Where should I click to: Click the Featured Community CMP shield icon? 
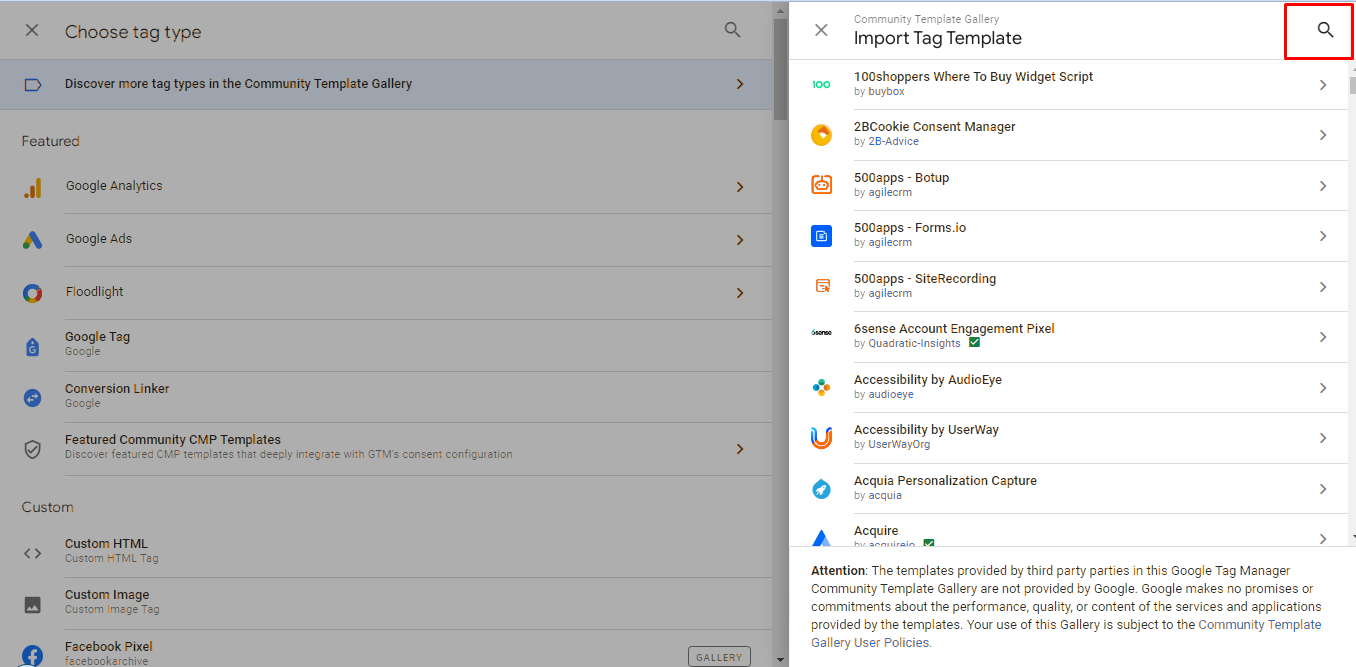coord(32,449)
